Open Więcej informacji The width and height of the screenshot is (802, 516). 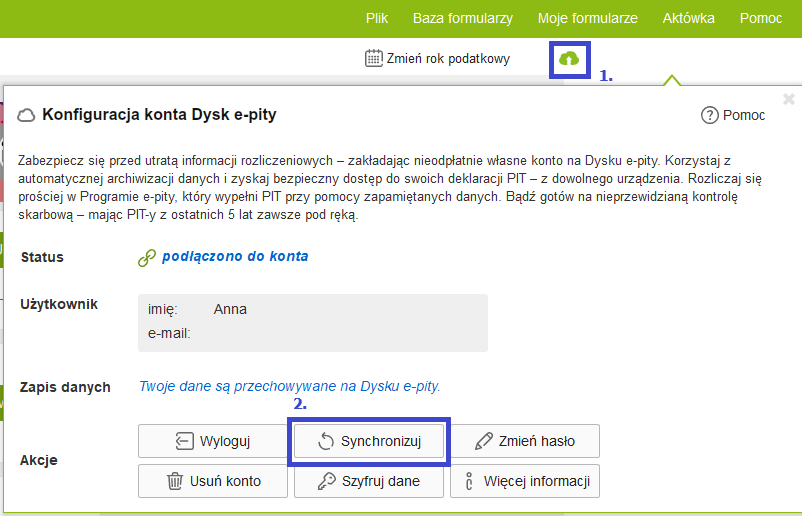click(x=524, y=481)
